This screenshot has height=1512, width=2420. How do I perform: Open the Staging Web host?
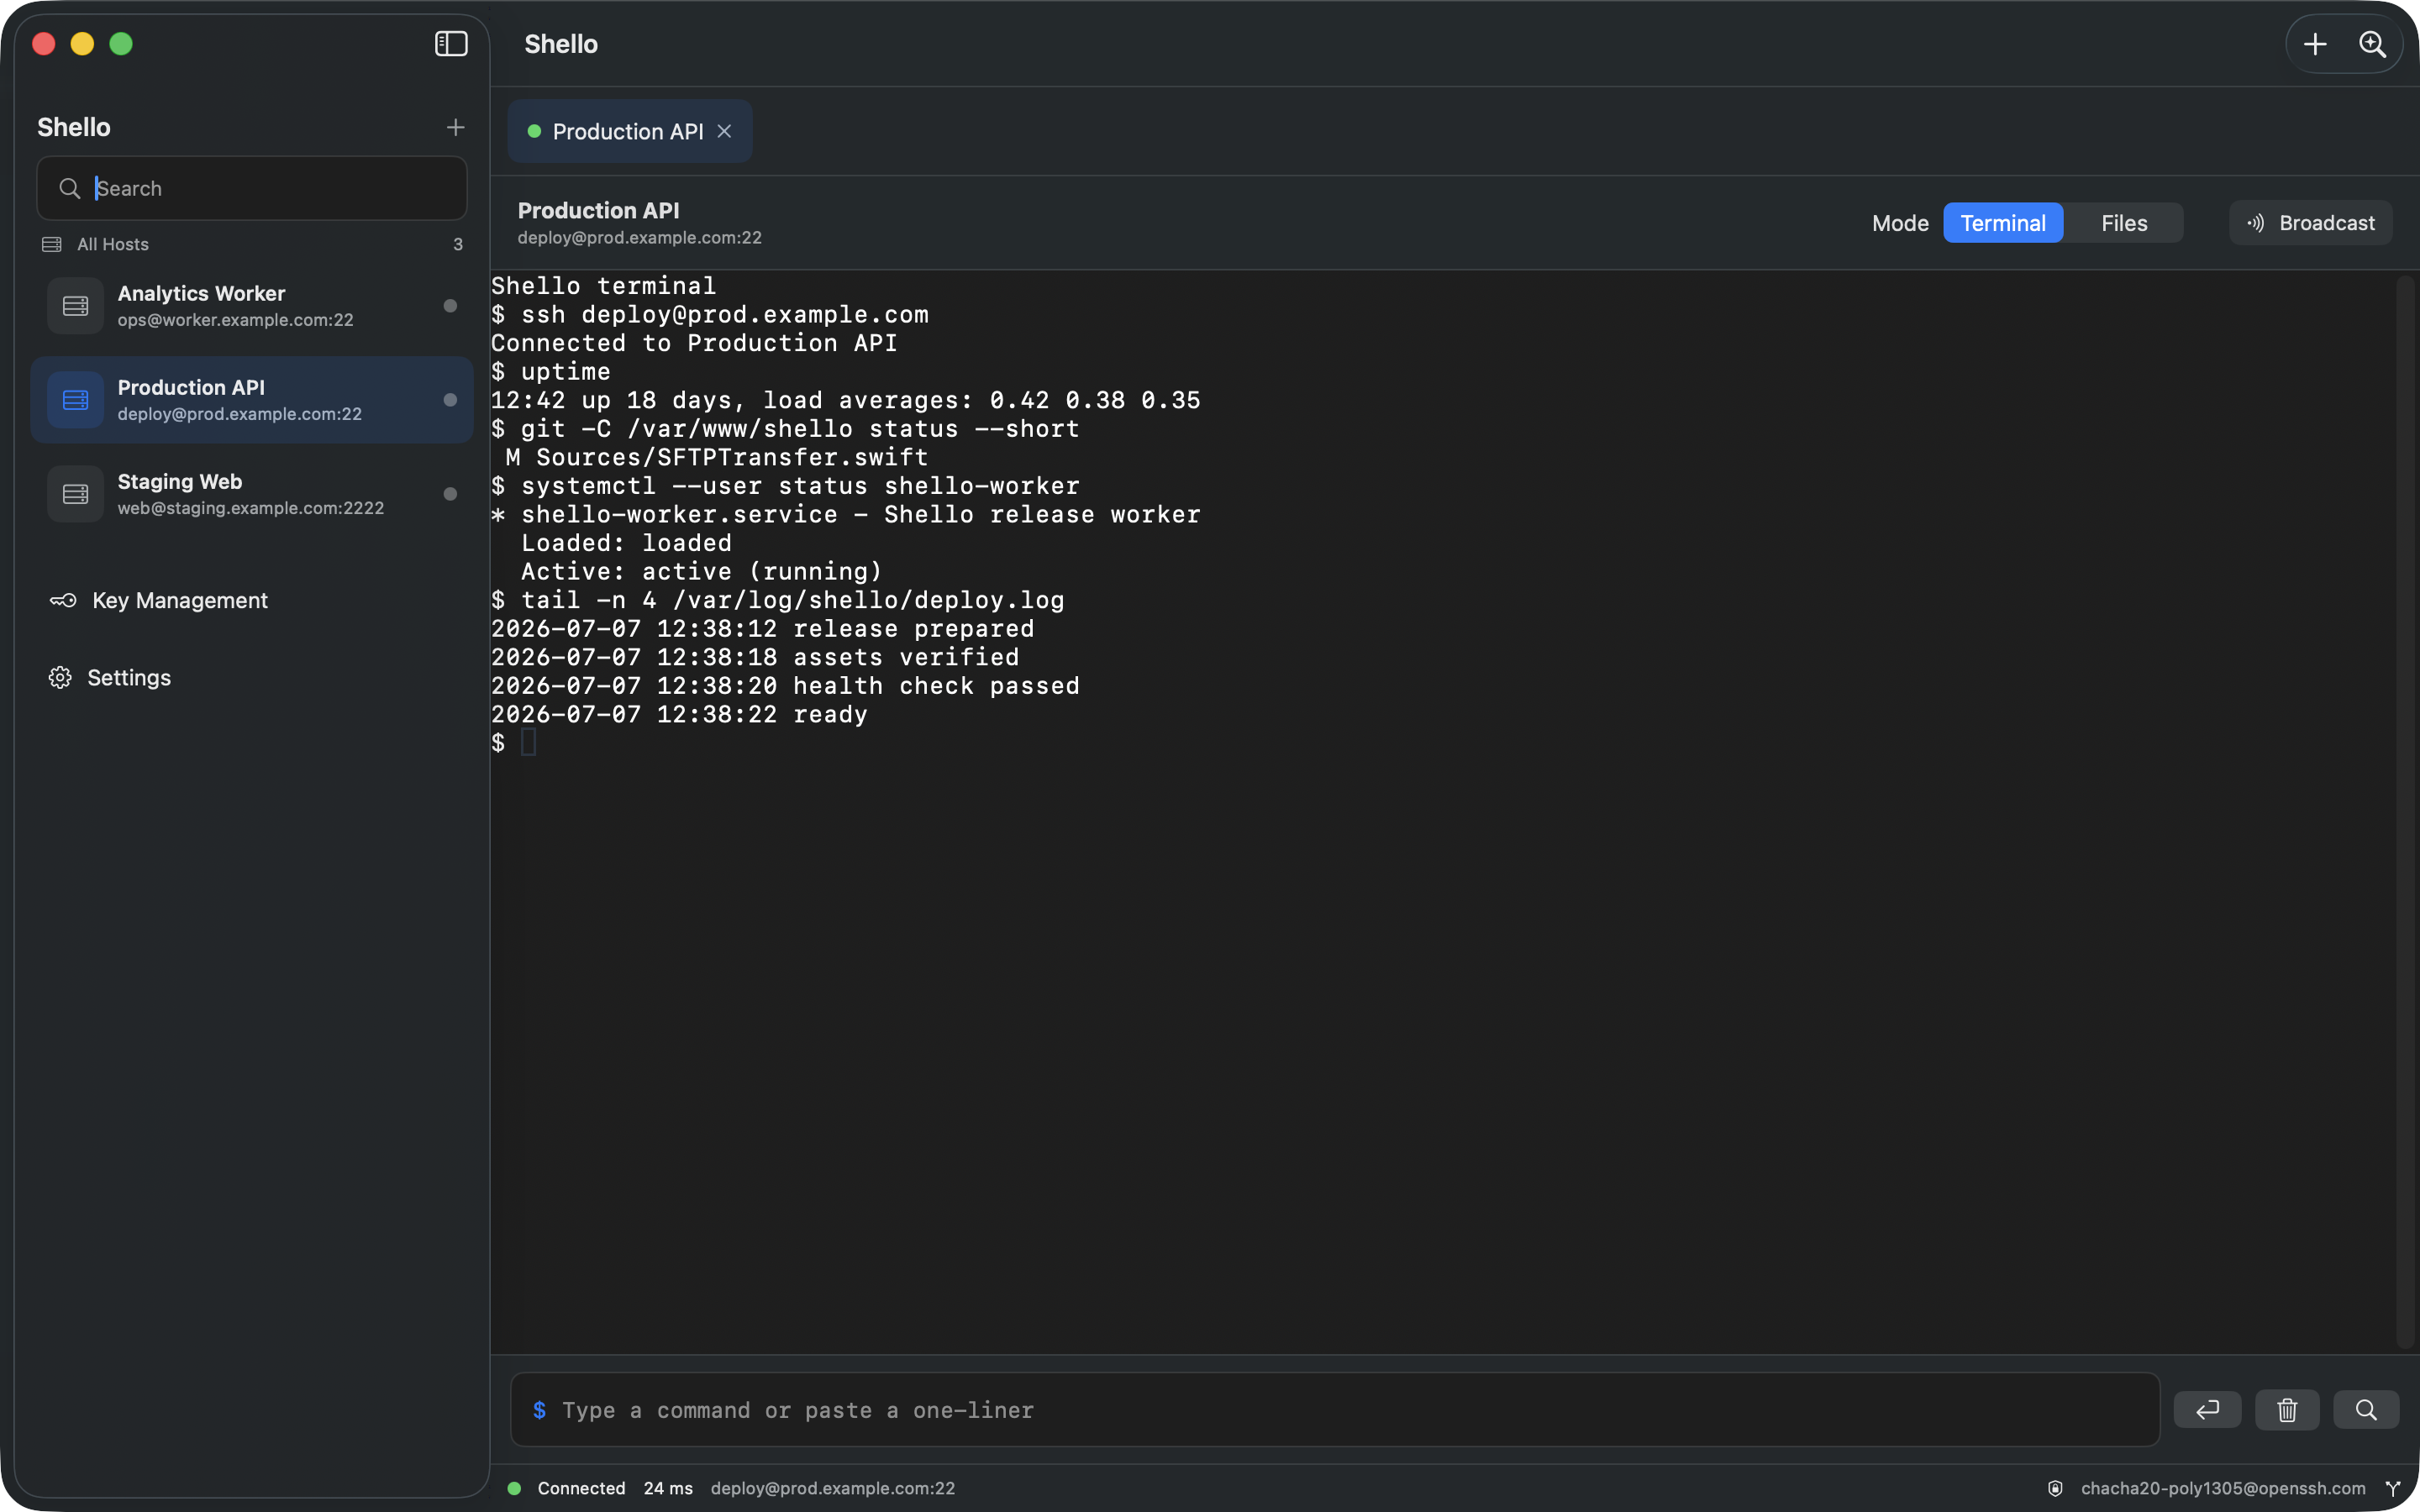[252, 494]
